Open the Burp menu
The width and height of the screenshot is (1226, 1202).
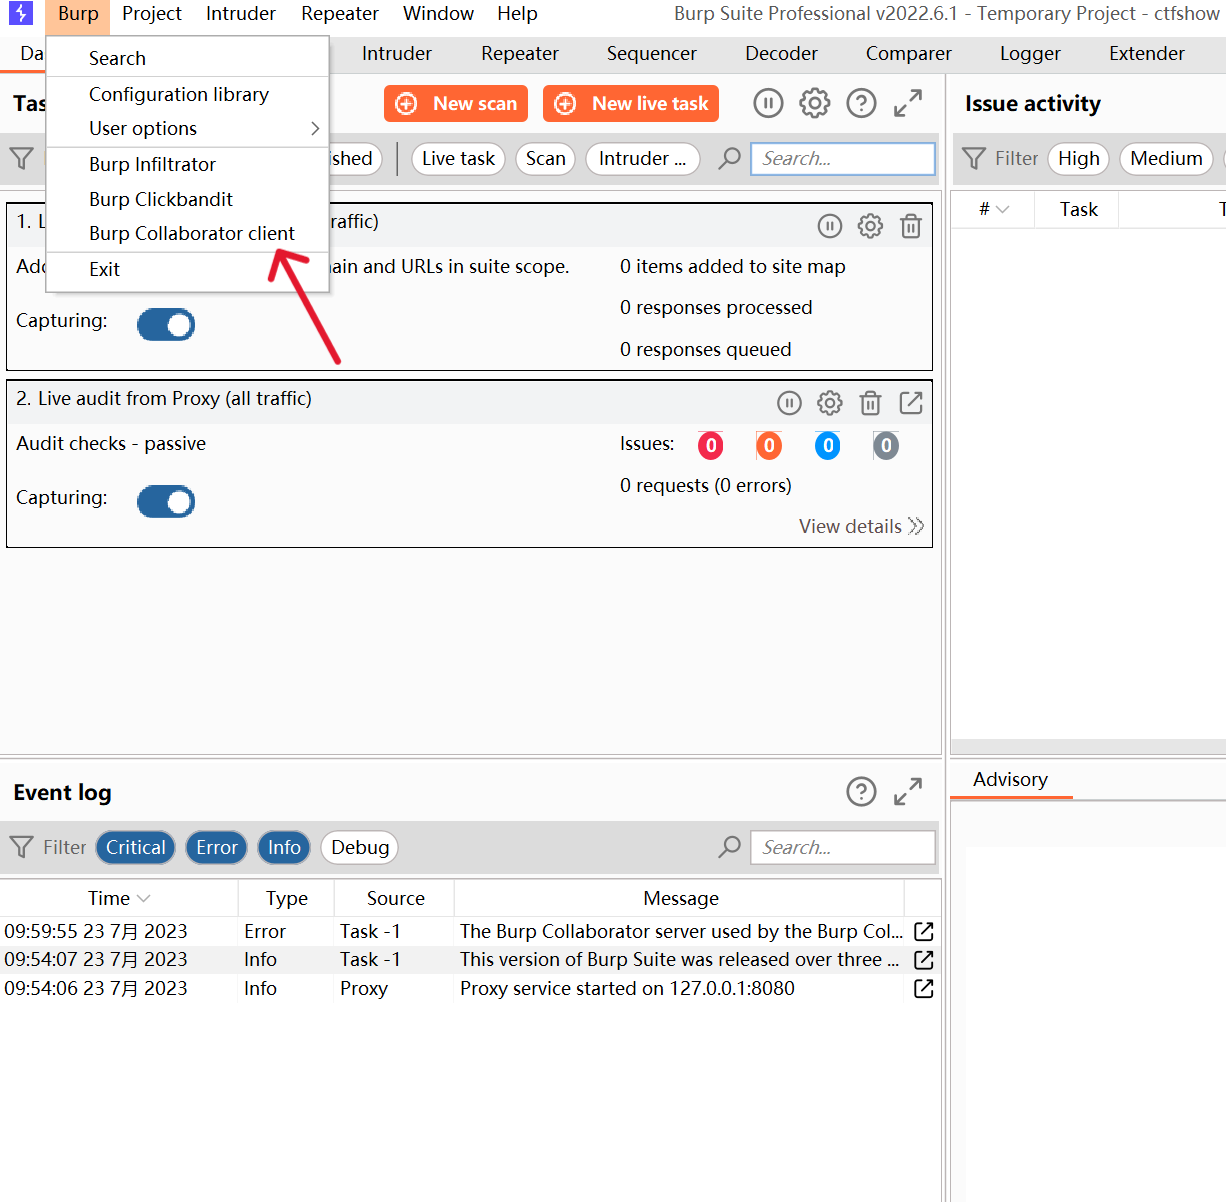point(78,14)
